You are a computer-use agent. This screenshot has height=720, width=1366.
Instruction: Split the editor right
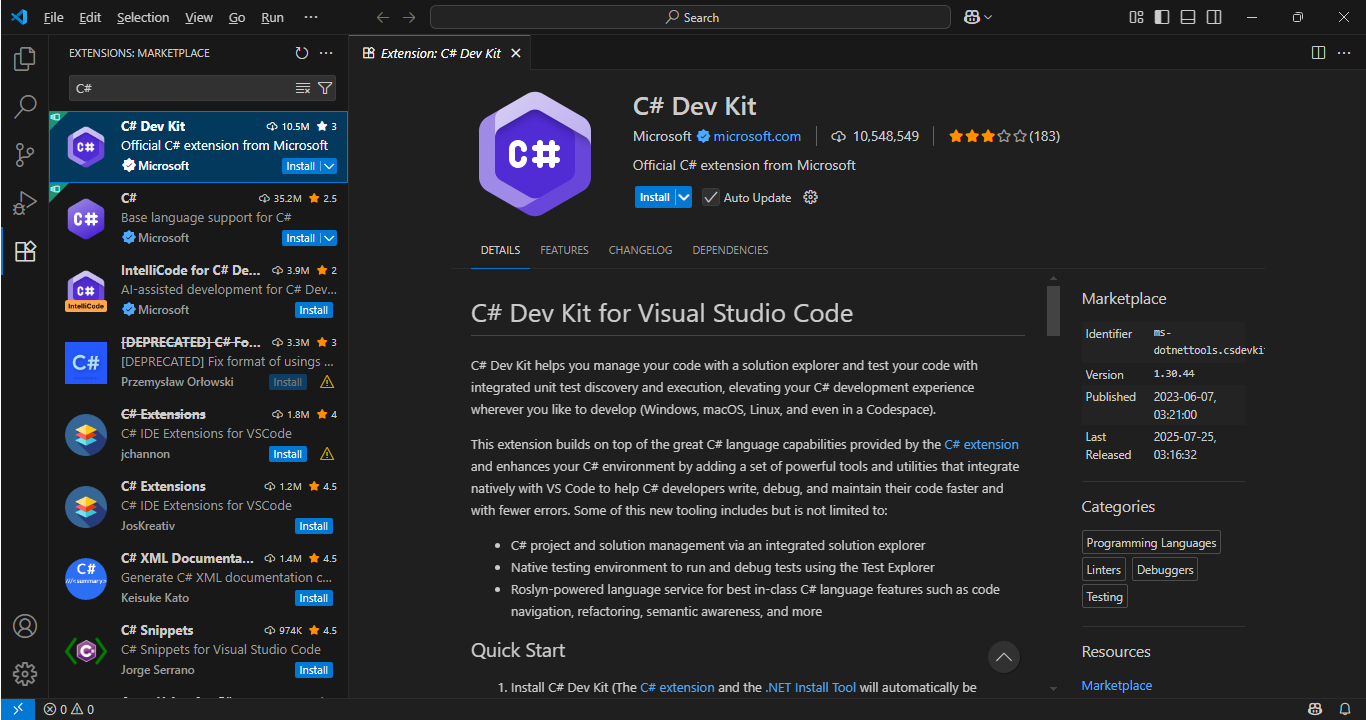click(x=1318, y=53)
